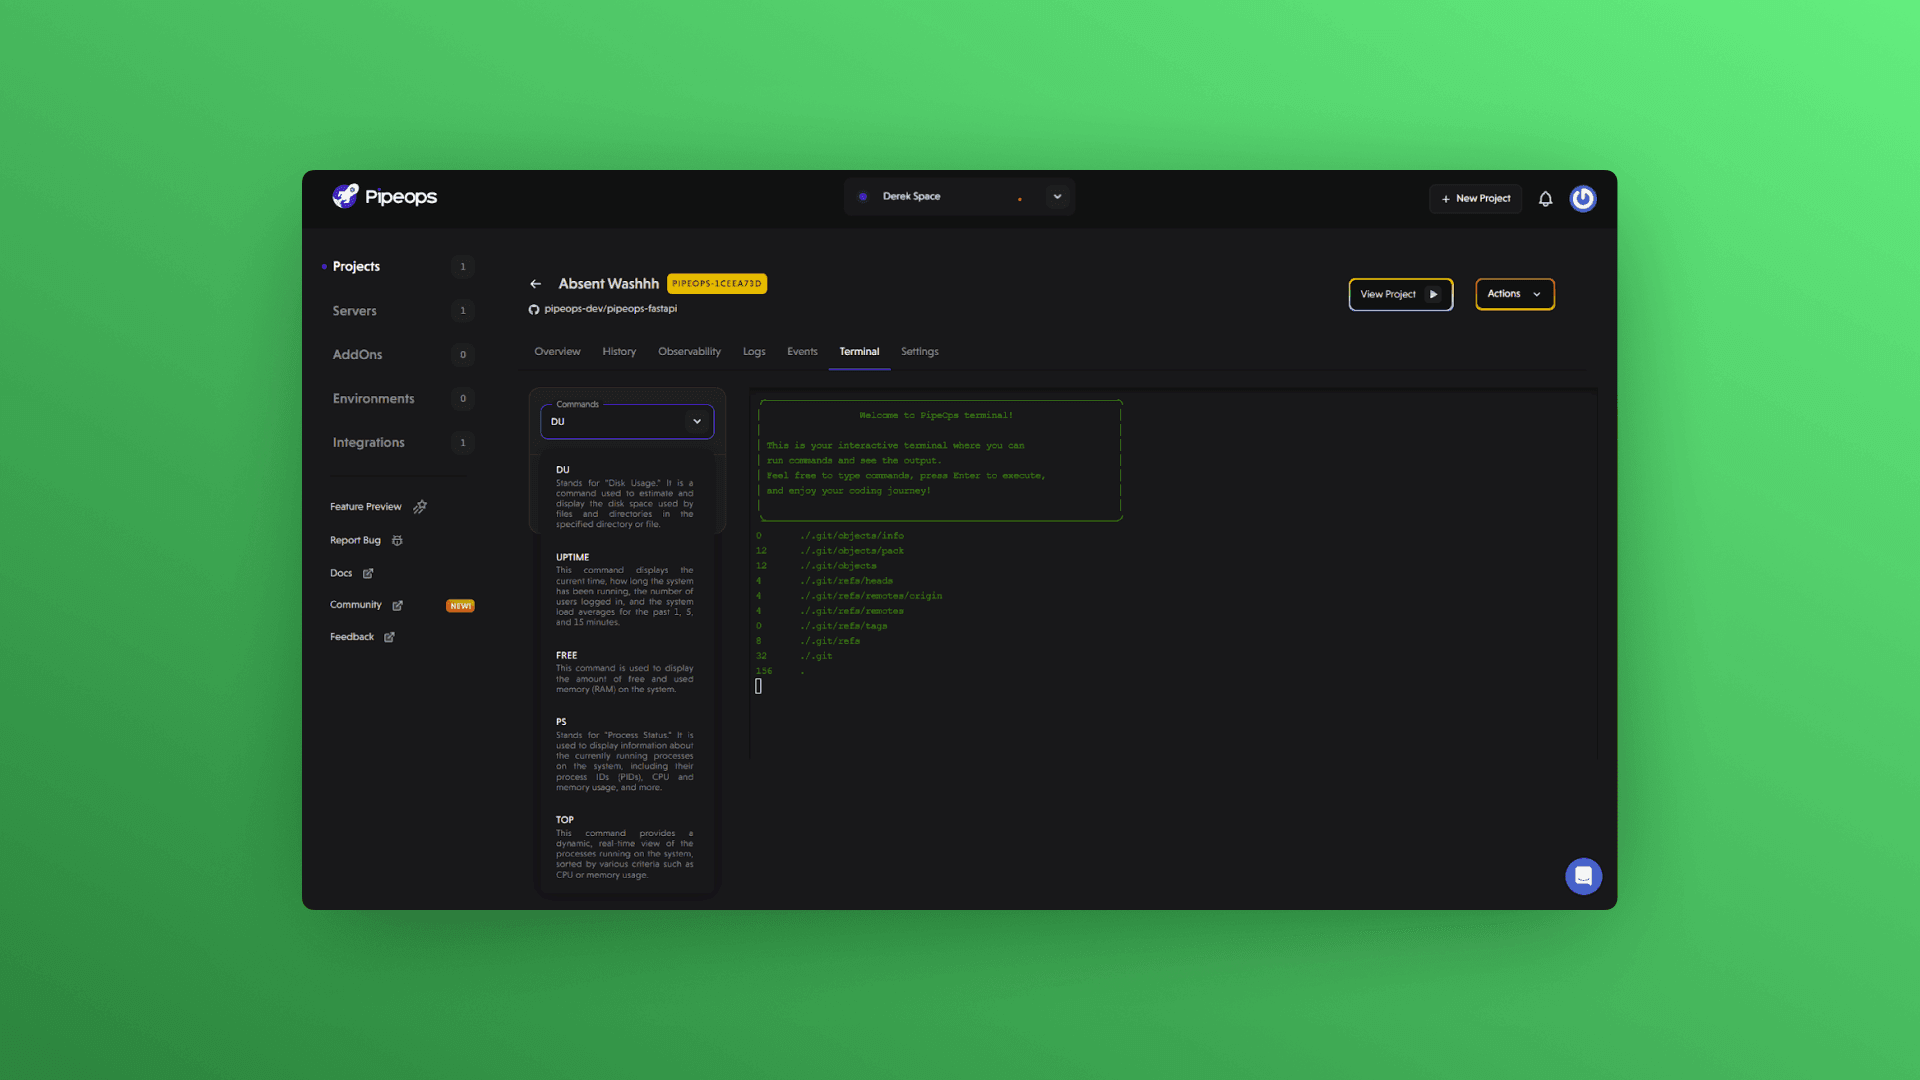Switch to the History tab
1920x1080 pixels.
pos(619,352)
